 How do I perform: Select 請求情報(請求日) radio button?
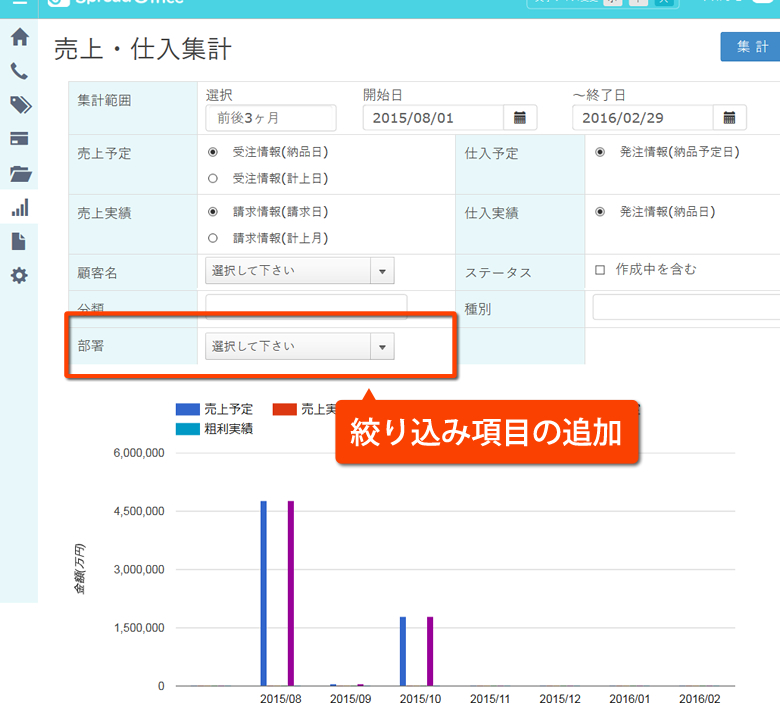[213, 212]
